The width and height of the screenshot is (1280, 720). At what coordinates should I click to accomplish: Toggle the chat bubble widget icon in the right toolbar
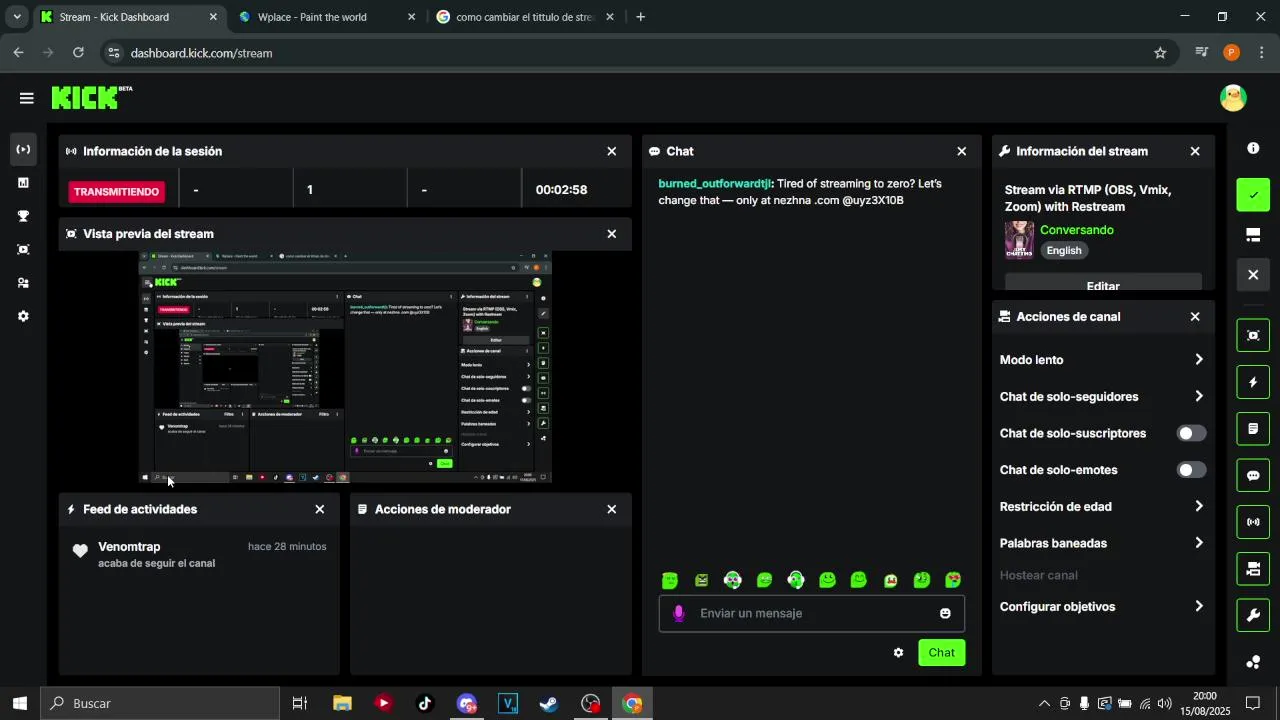1253,476
